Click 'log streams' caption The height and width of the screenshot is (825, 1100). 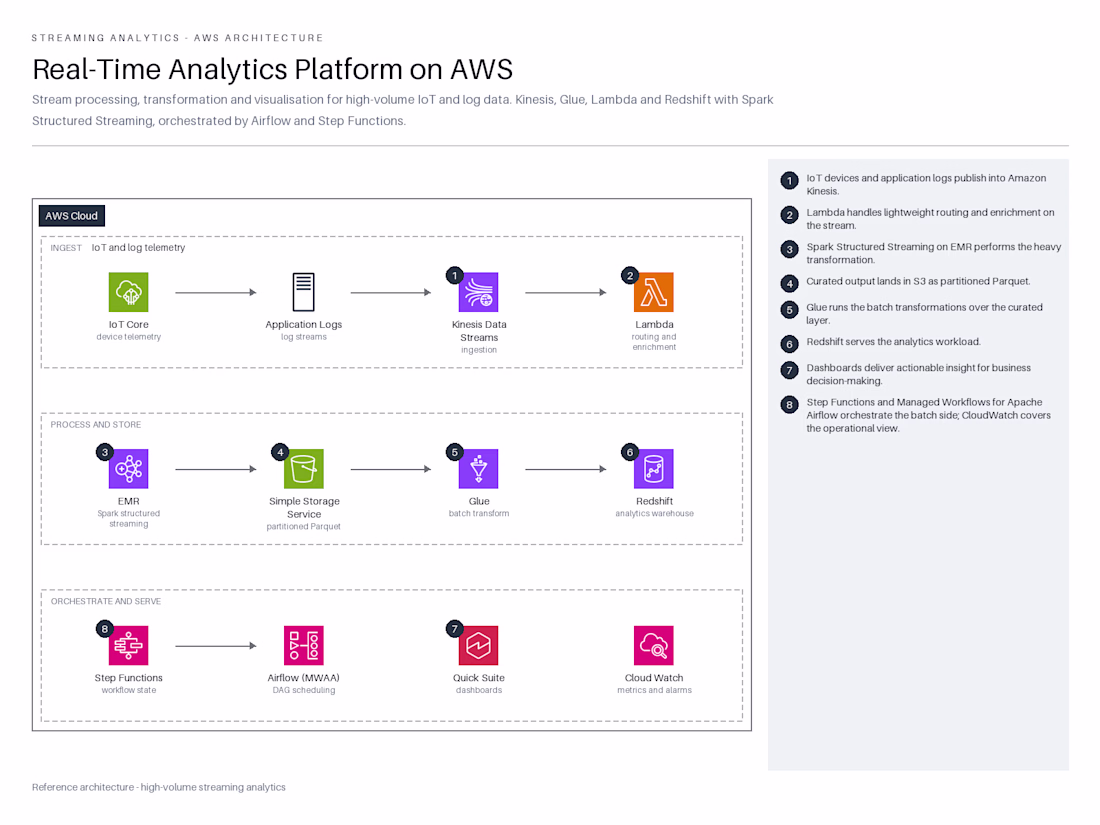304,337
